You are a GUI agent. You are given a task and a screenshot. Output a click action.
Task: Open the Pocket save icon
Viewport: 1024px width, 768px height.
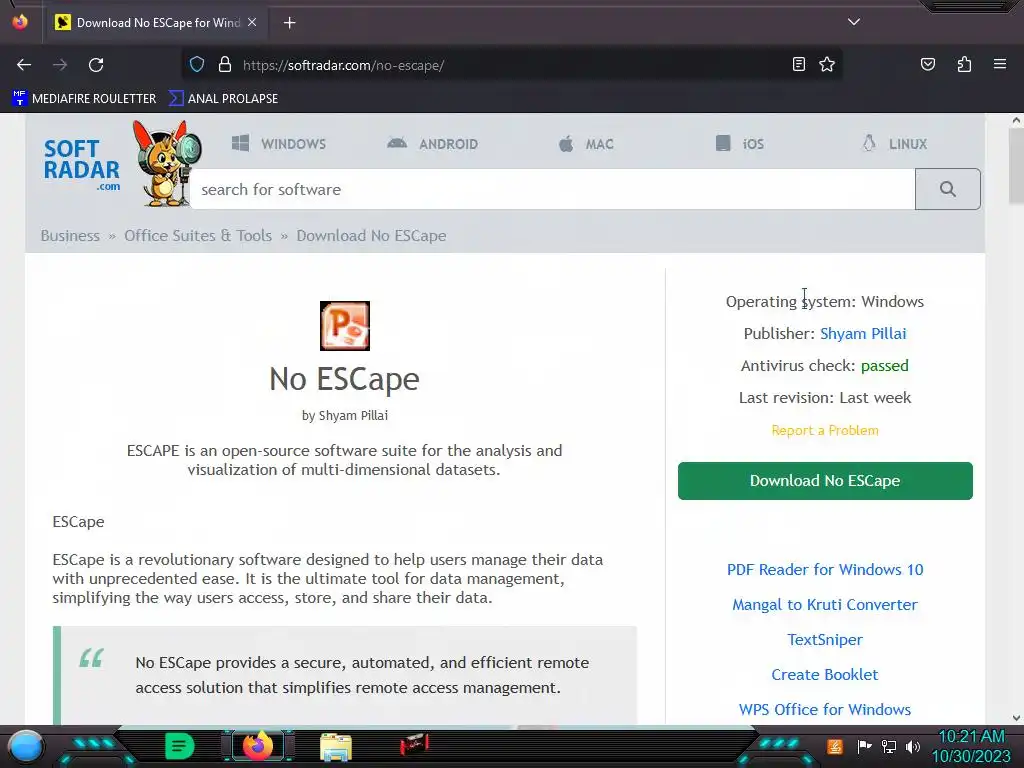pyautogui.click(x=927, y=64)
